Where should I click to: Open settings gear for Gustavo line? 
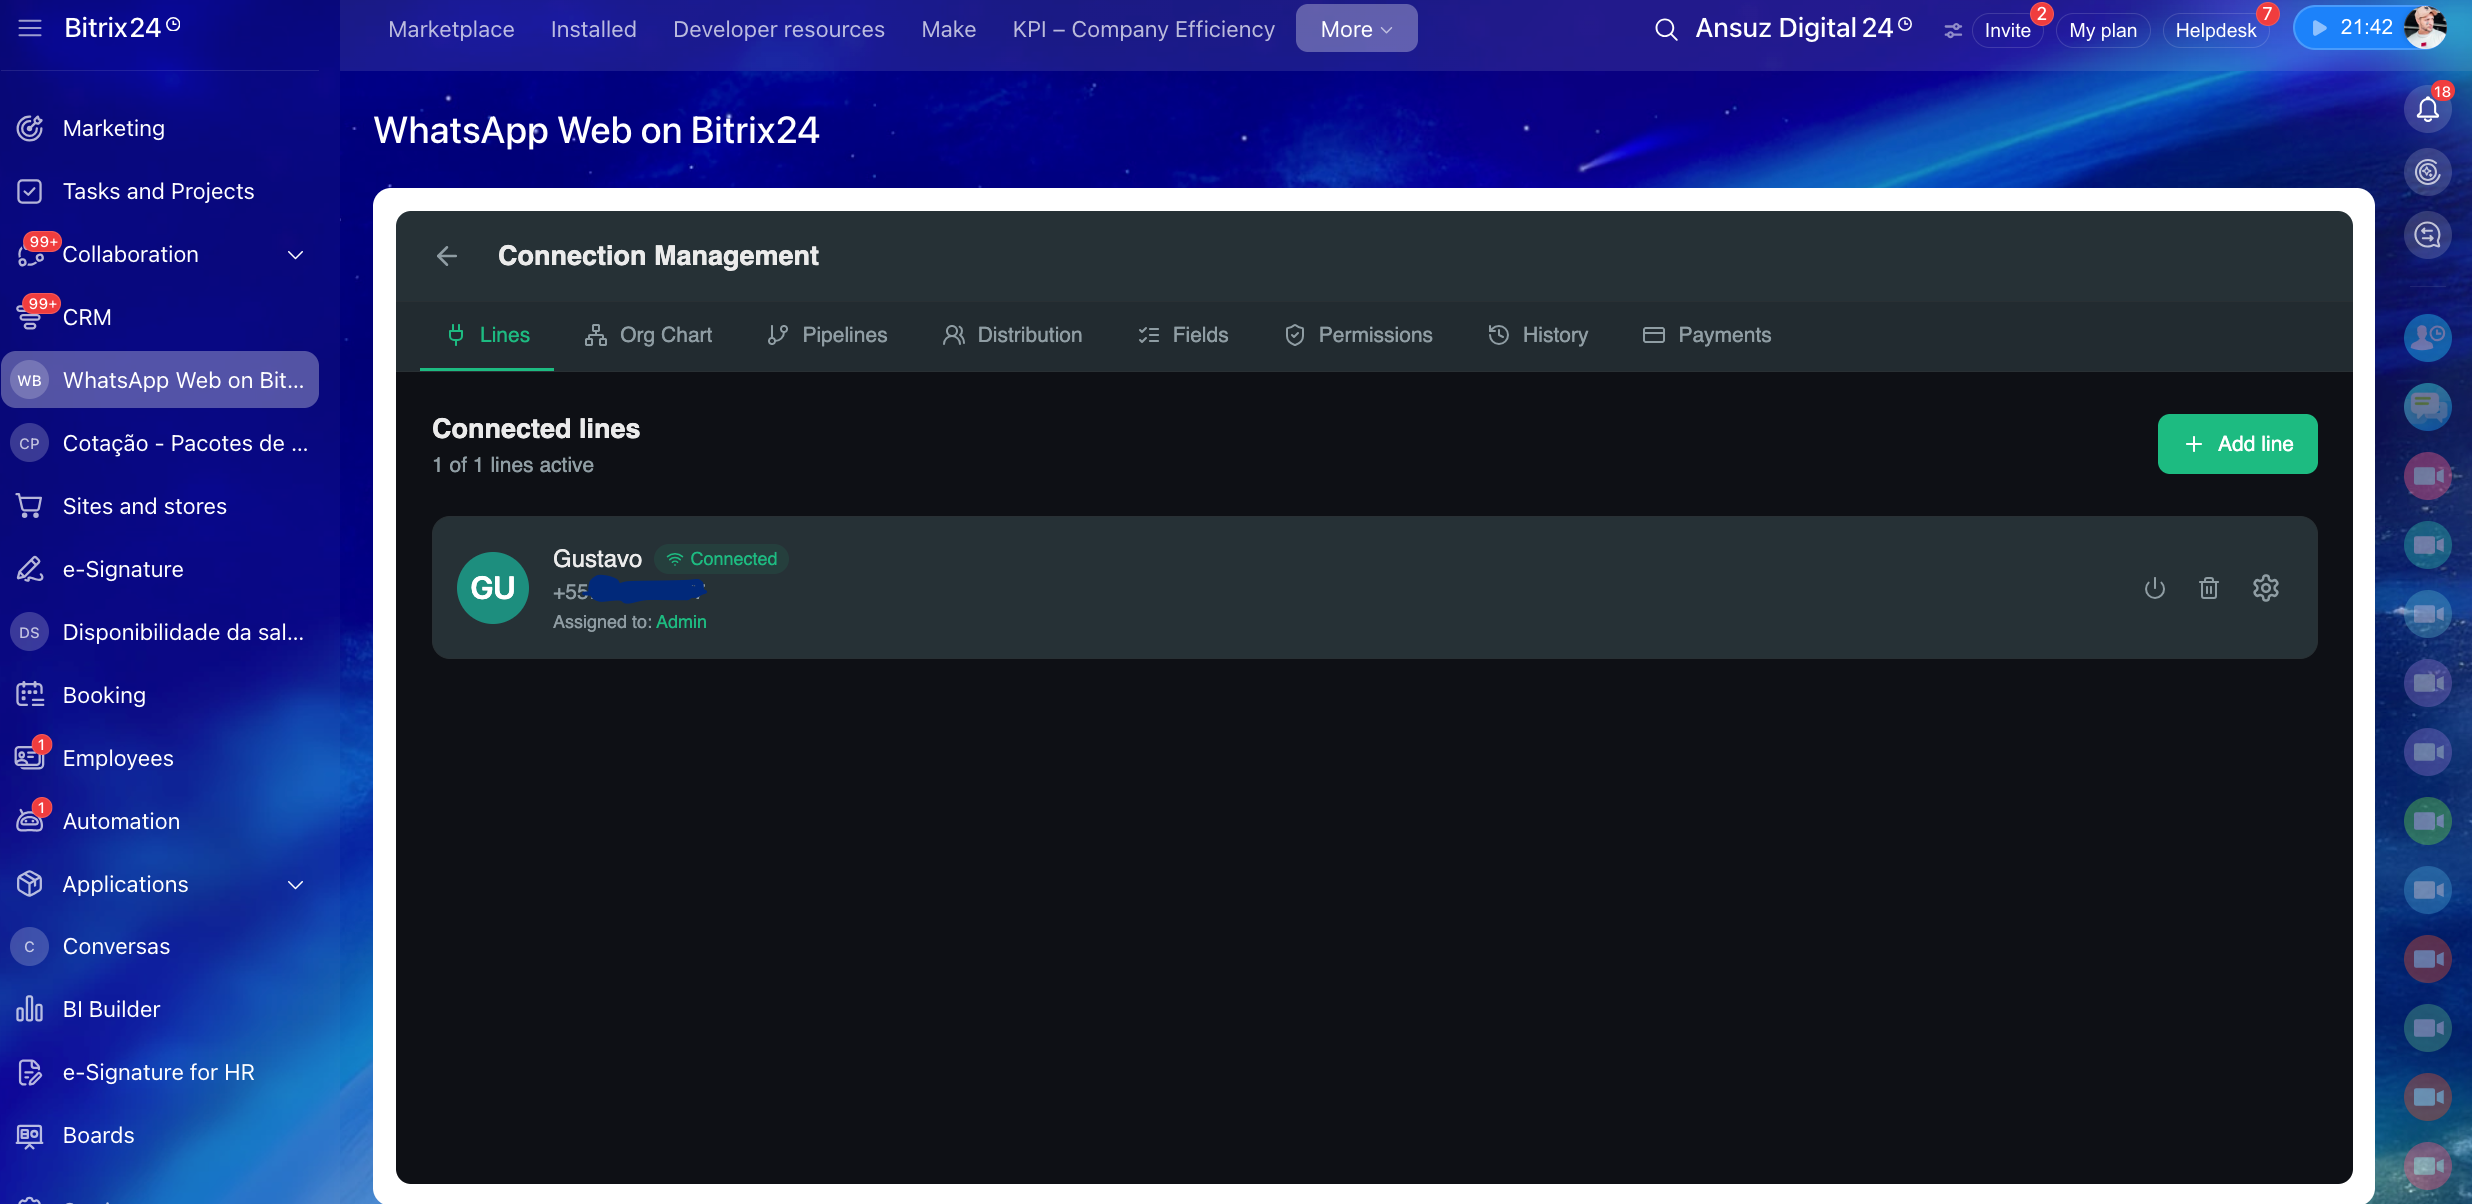pyautogui.click(x=2265, y=588)
